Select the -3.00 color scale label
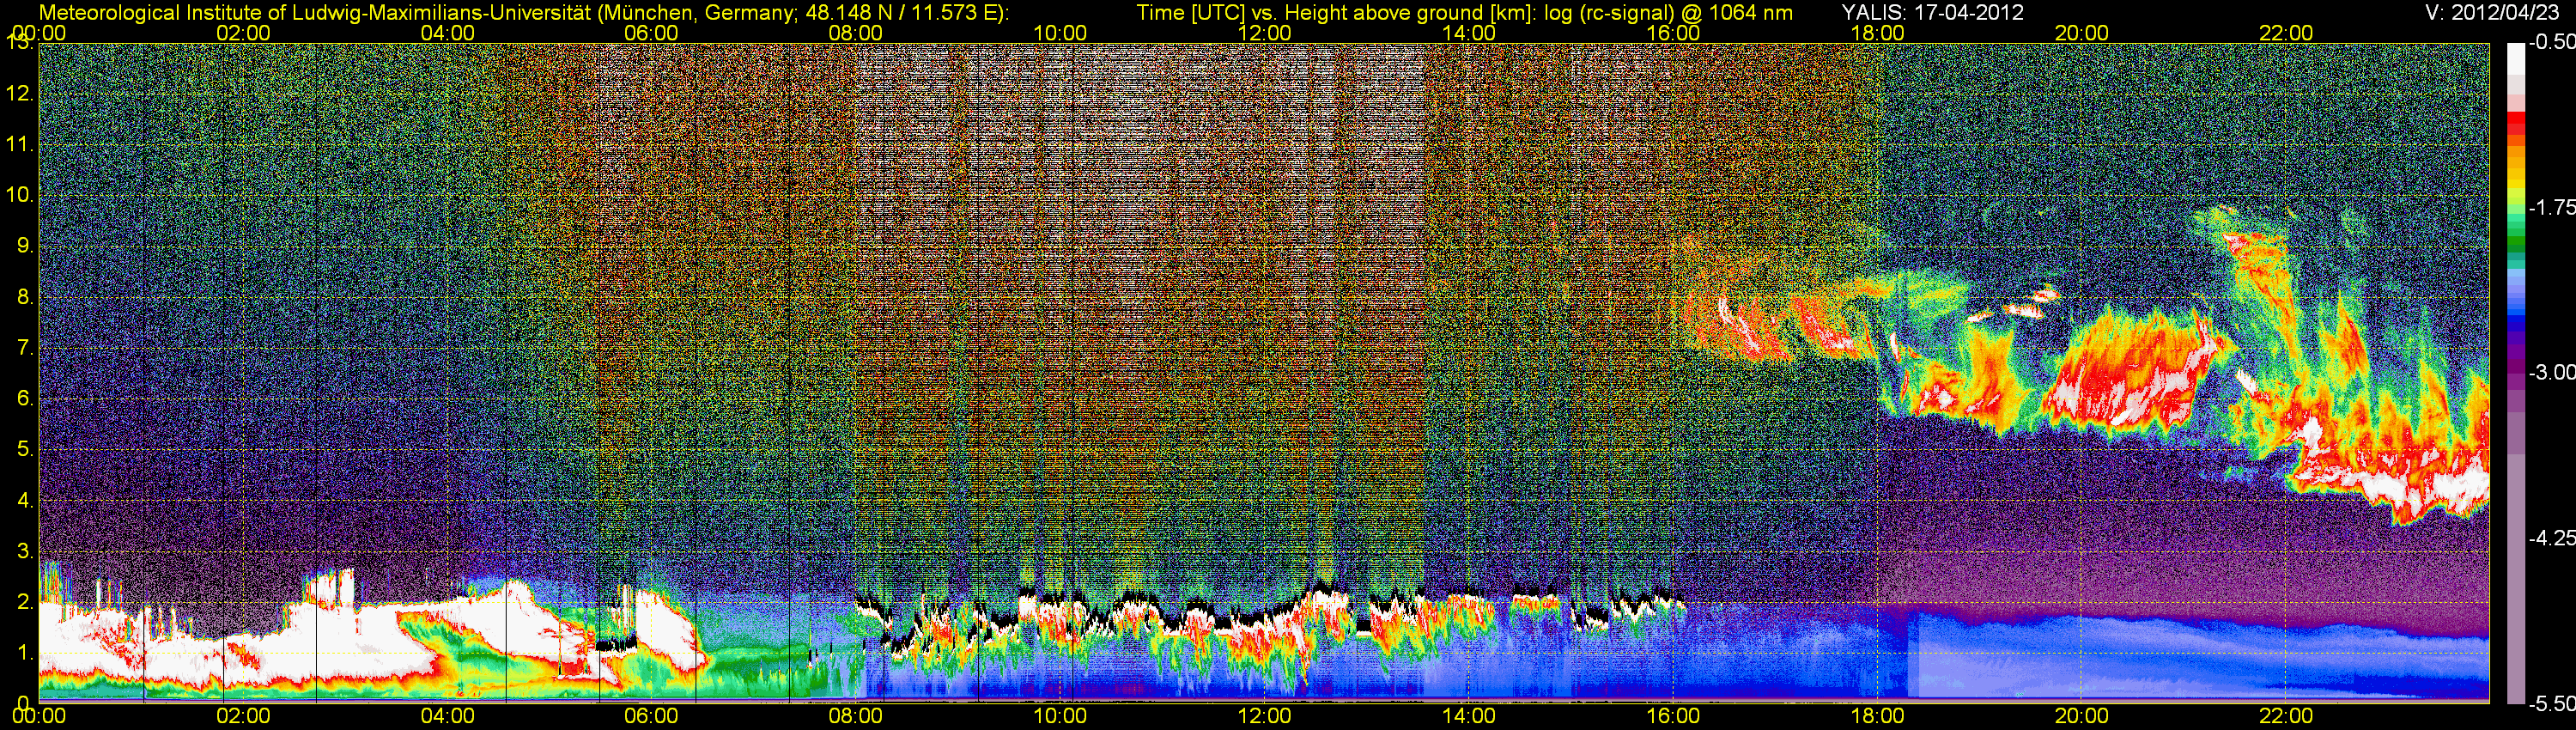This screenshot has width=2576, height=730. [x=2551, y=372]
